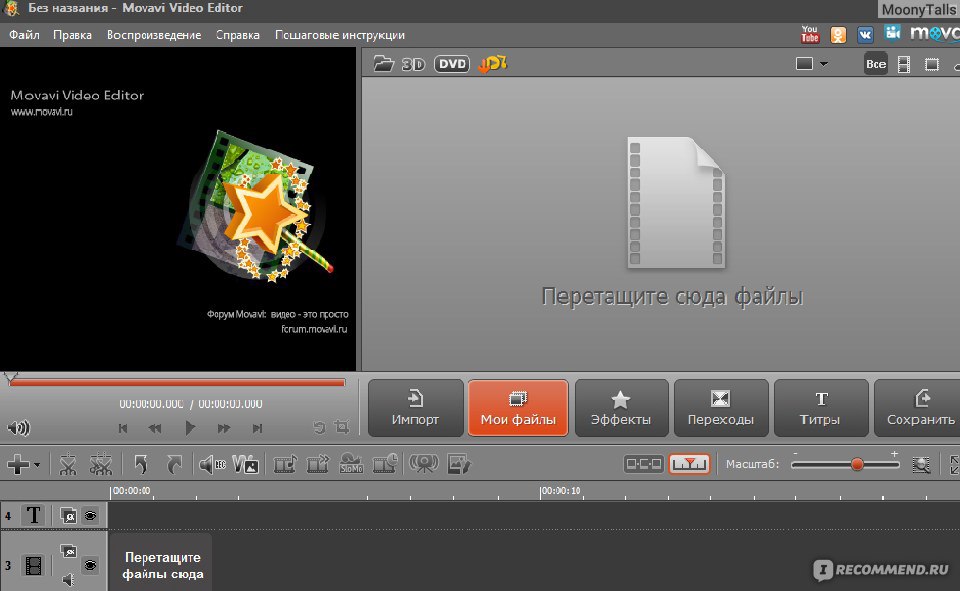Image resolution: width=960 pixels, height=591 pixels.
Task: Open the Титры tab
Action: point(821,408)
